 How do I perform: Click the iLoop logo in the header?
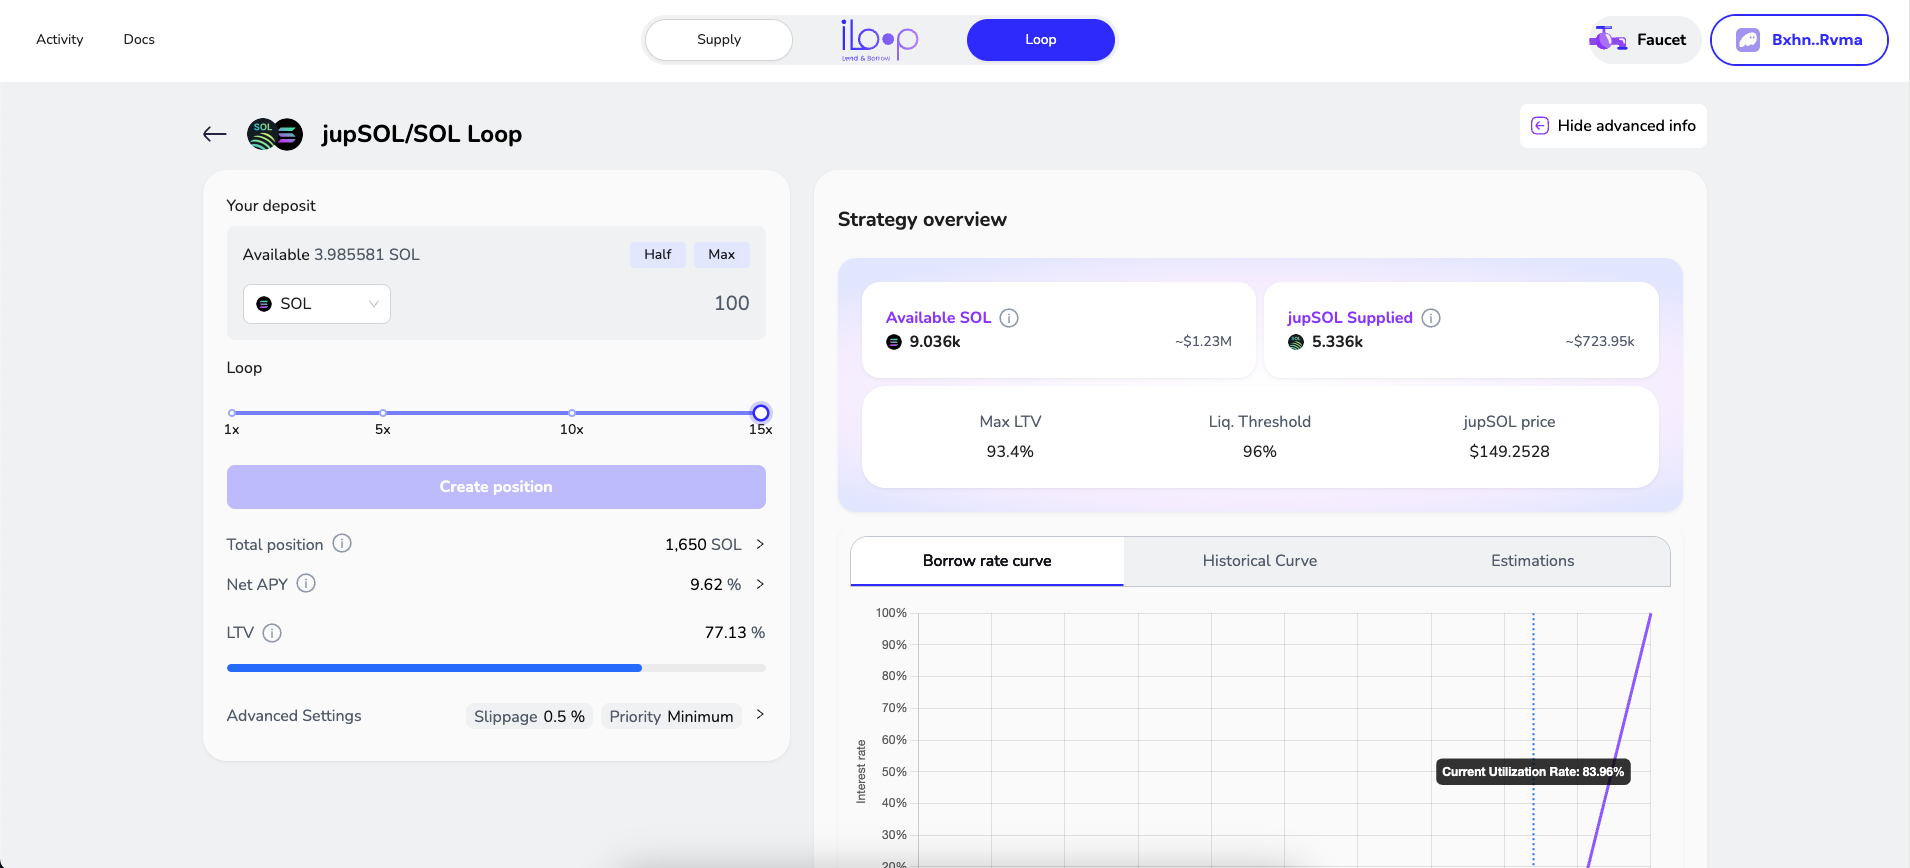[x=879, y=40]
